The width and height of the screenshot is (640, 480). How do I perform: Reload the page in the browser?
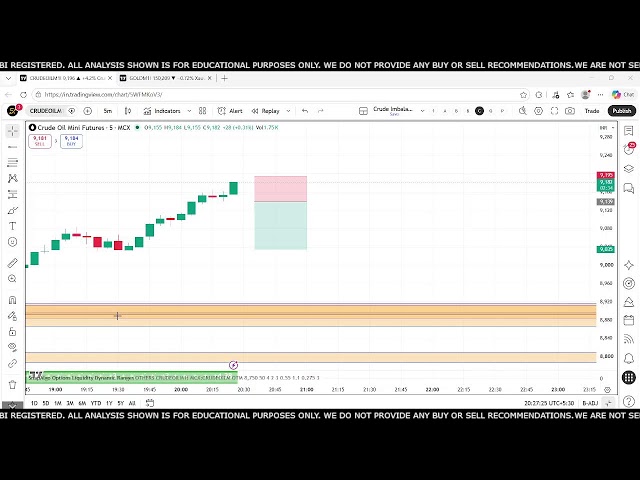coord(23,95)
